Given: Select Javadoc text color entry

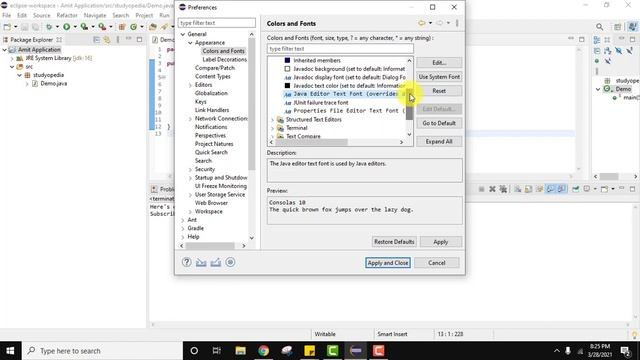Looking at the screenshot, I should coord(344,86).
